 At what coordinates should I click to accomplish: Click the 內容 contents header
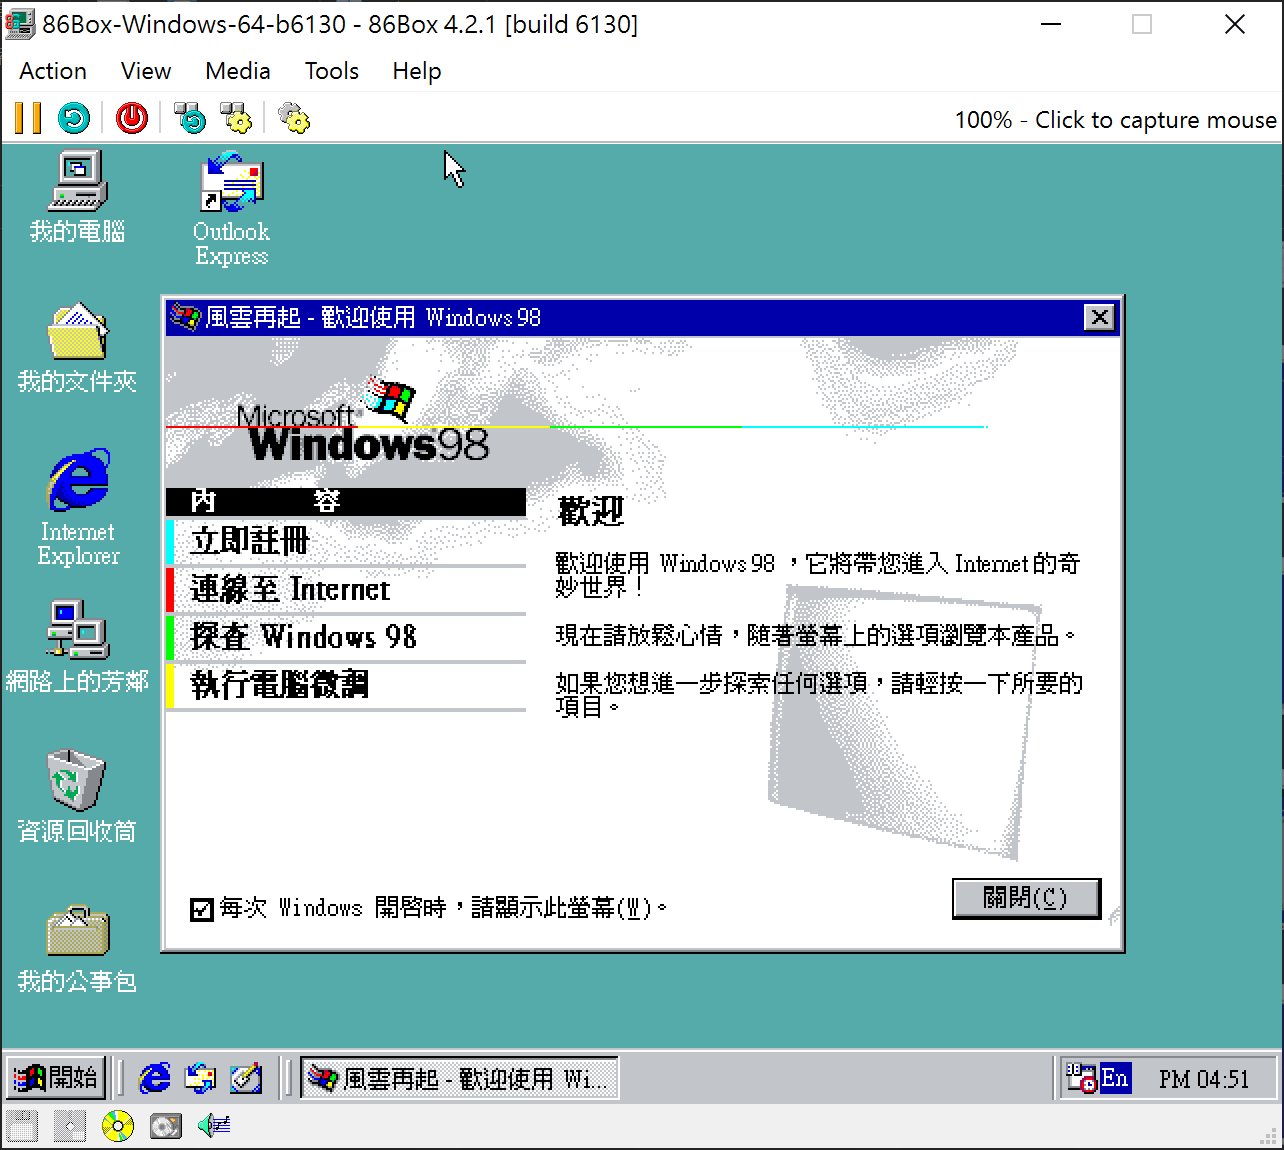(x=346, y=501)
